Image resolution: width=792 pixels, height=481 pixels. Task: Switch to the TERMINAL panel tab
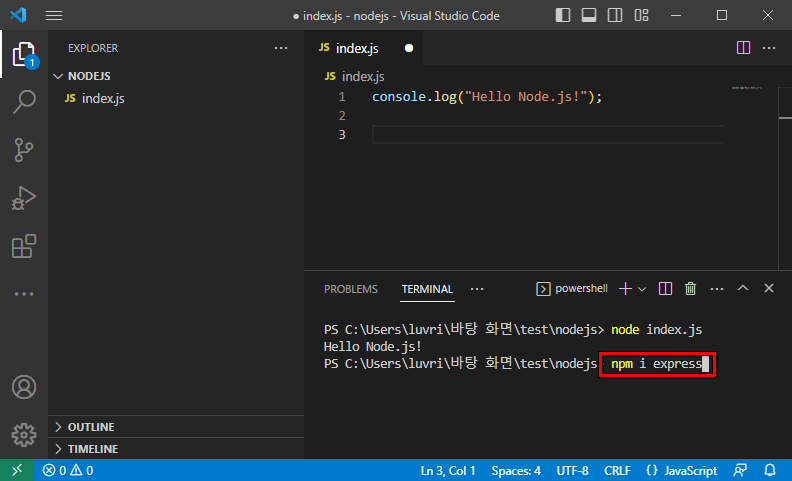(x=427, y=289)
